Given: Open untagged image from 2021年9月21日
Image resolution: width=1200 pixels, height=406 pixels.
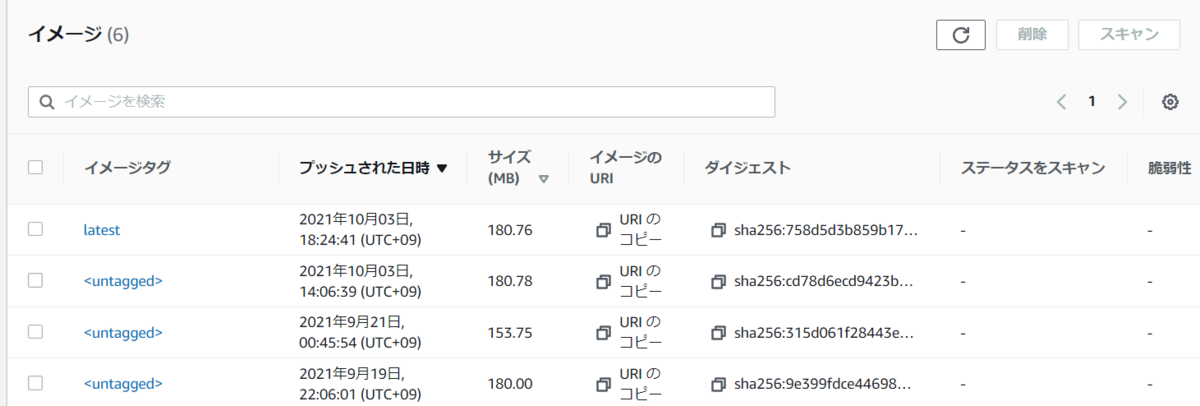Looking at the screenshot, I should (x=122, y=332).
